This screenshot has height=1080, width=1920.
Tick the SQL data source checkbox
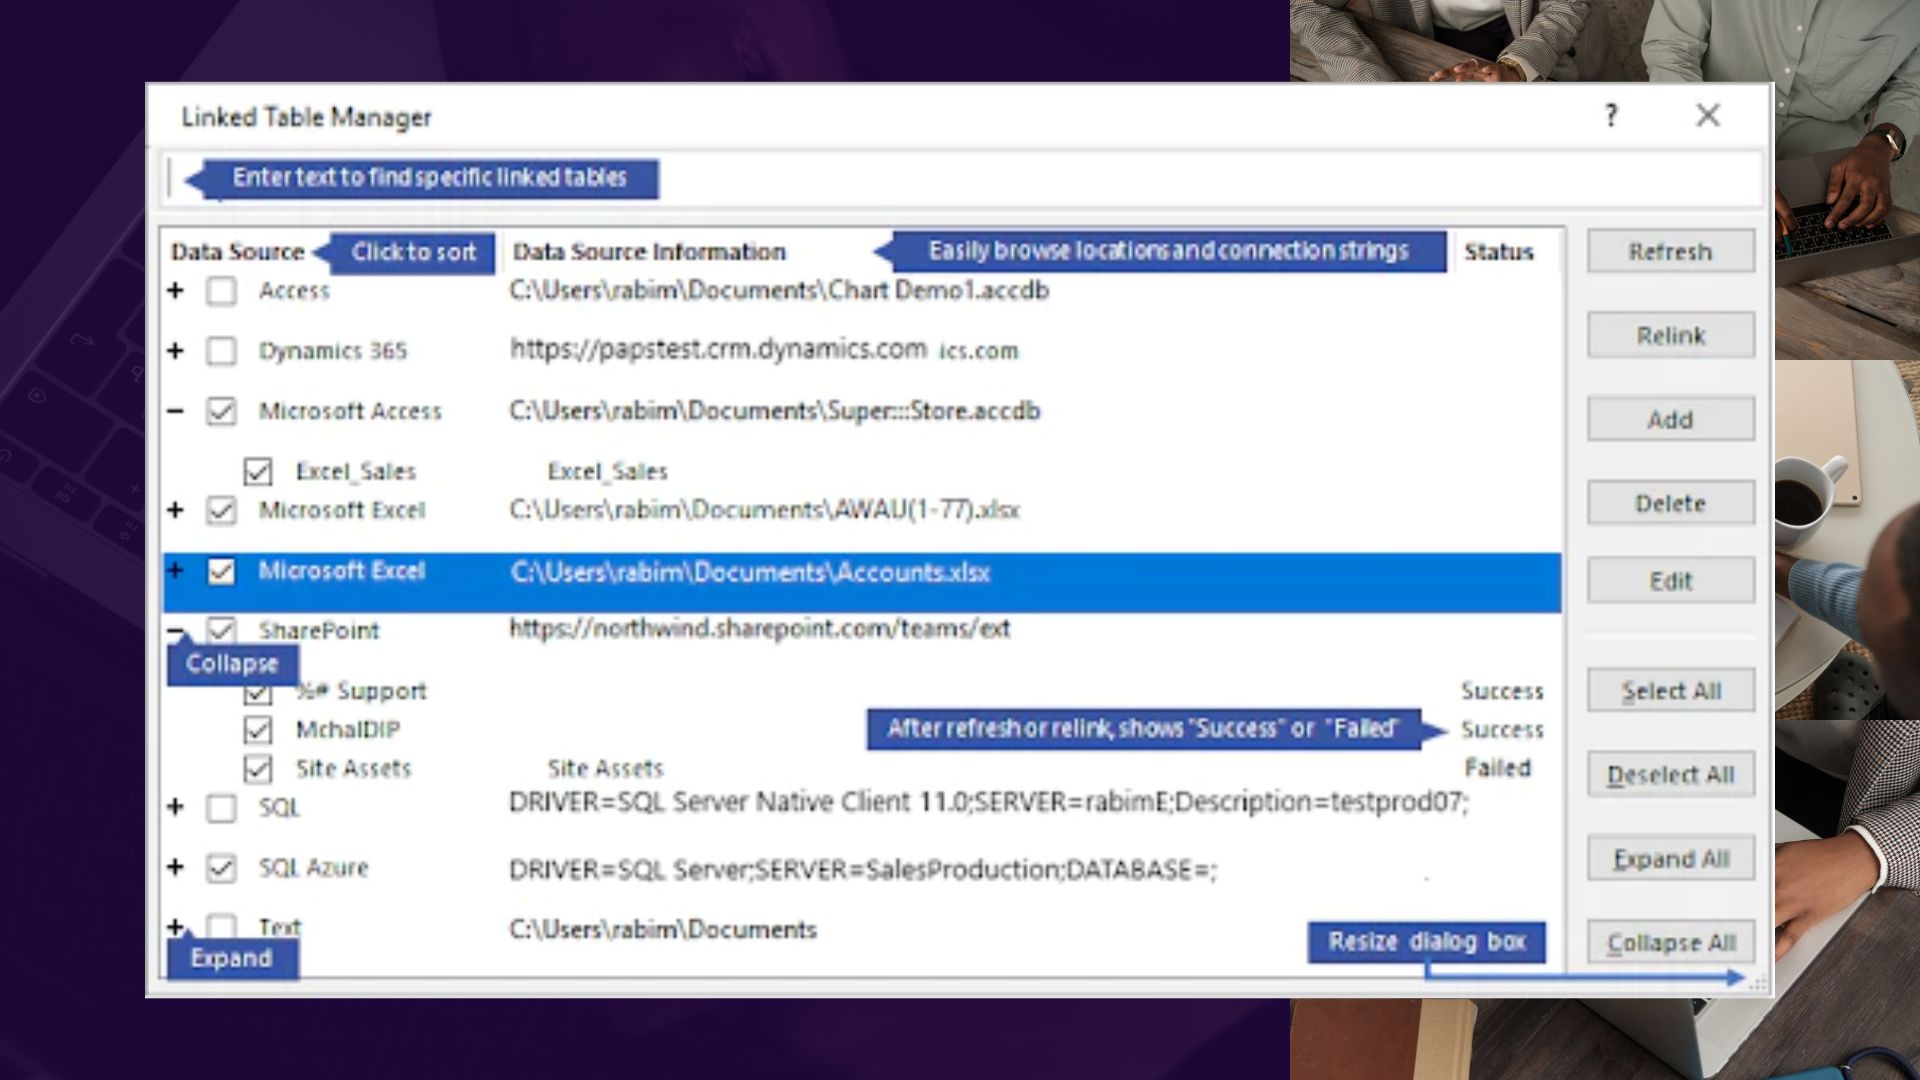click(x=221, y=808)
